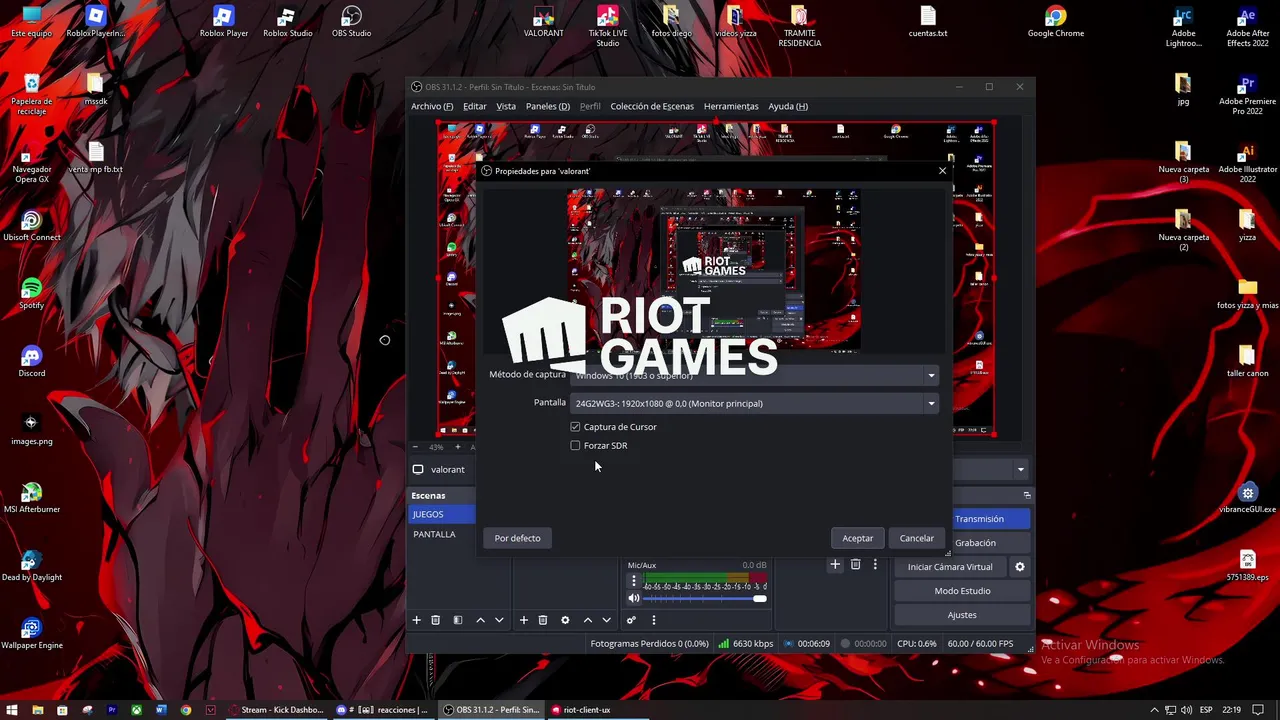Image resolution: width=1280 pixels, height=720 pixels.
Task: Click Cancelar in properties dialog
Action: point(916,538)
